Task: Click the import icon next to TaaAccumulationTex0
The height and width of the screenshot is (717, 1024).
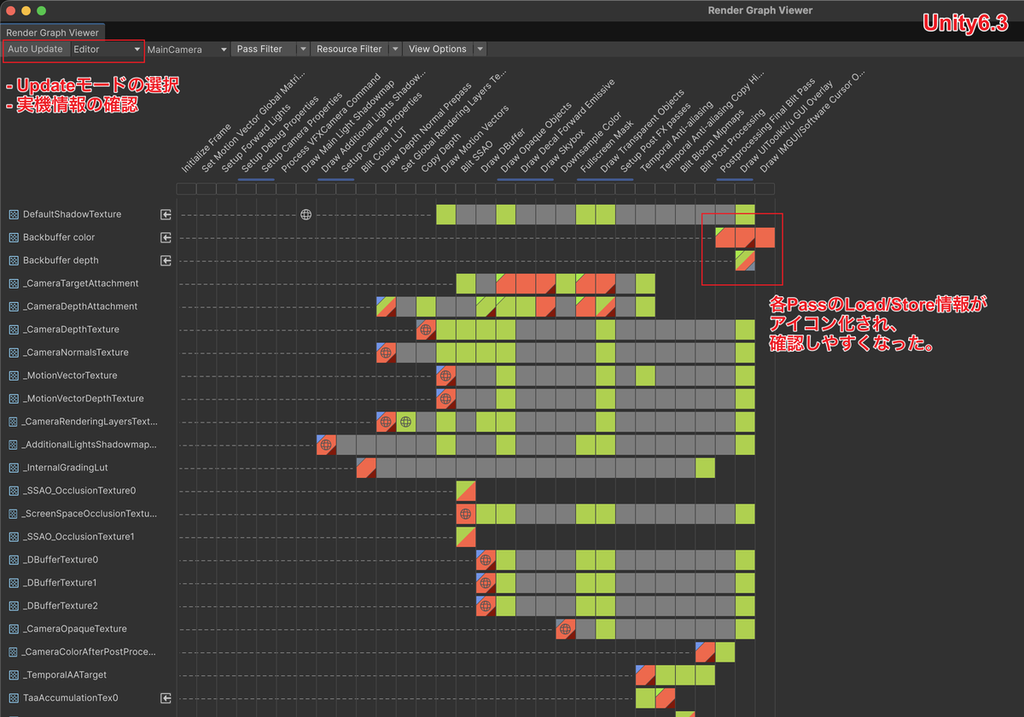Action: click(166, 698)
